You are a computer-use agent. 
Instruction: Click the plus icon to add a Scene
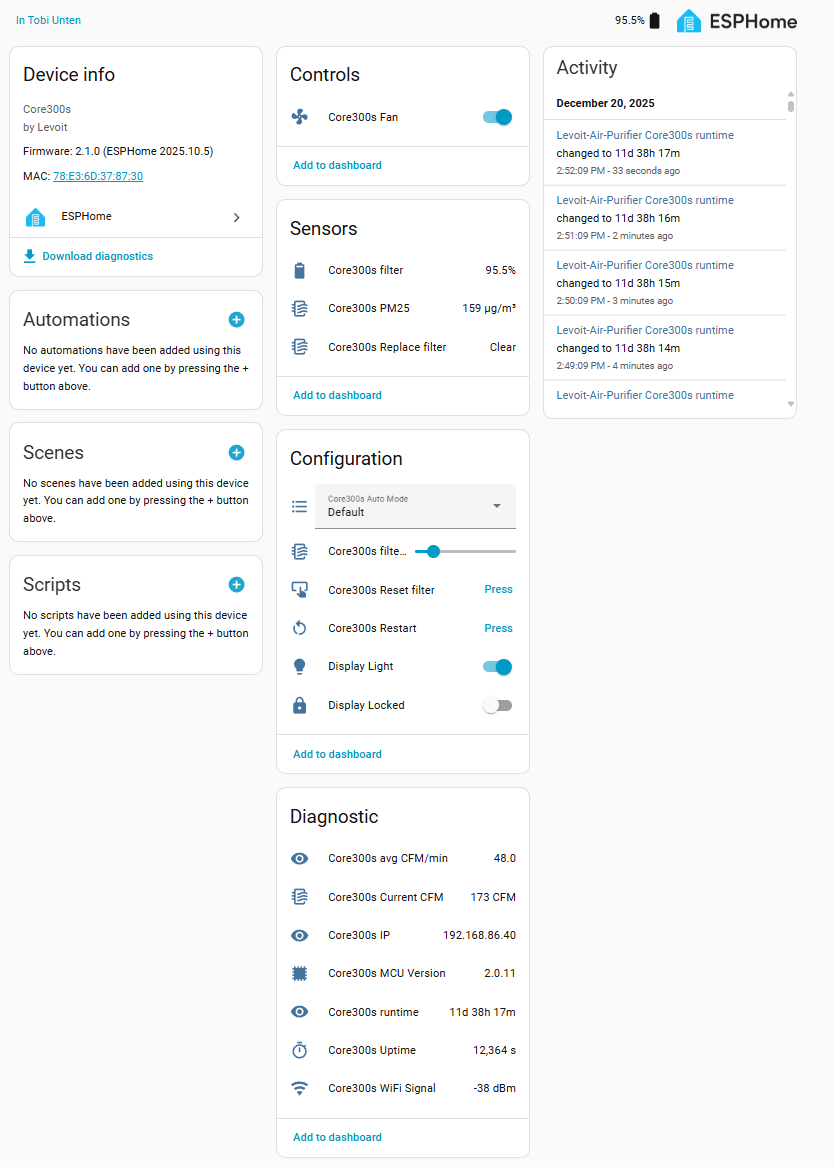[x=236, y=452]
